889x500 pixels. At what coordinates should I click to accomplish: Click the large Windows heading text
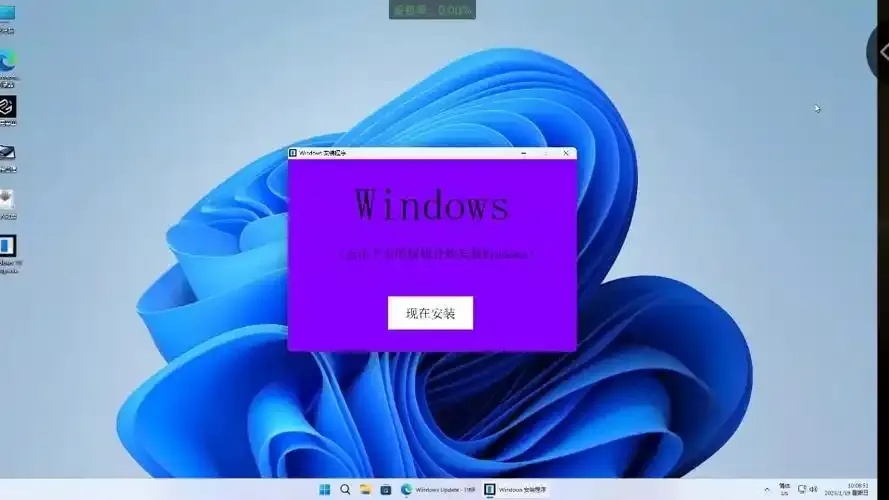[x=432, y=205]
